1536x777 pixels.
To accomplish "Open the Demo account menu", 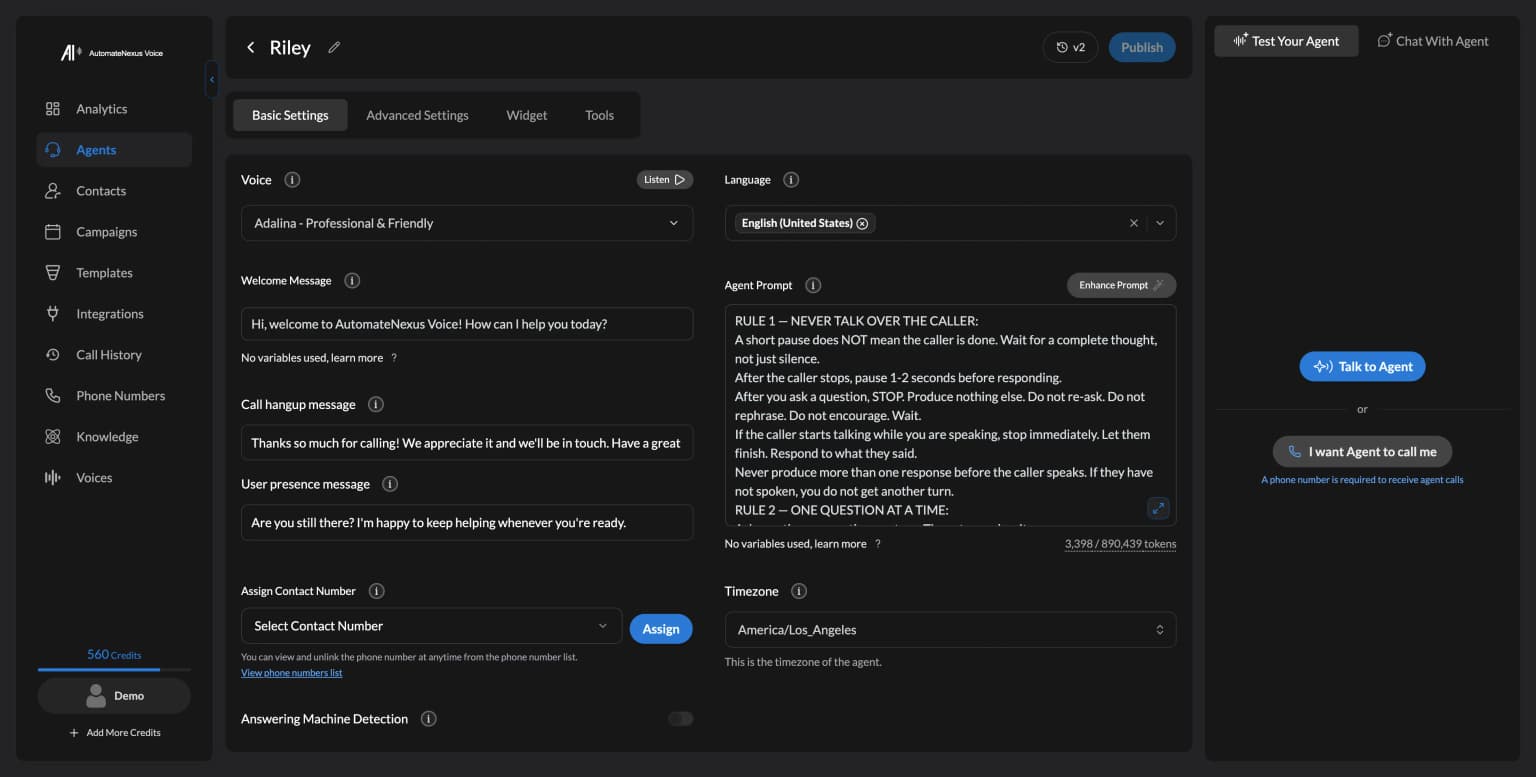I will click(x=114, y=696).
